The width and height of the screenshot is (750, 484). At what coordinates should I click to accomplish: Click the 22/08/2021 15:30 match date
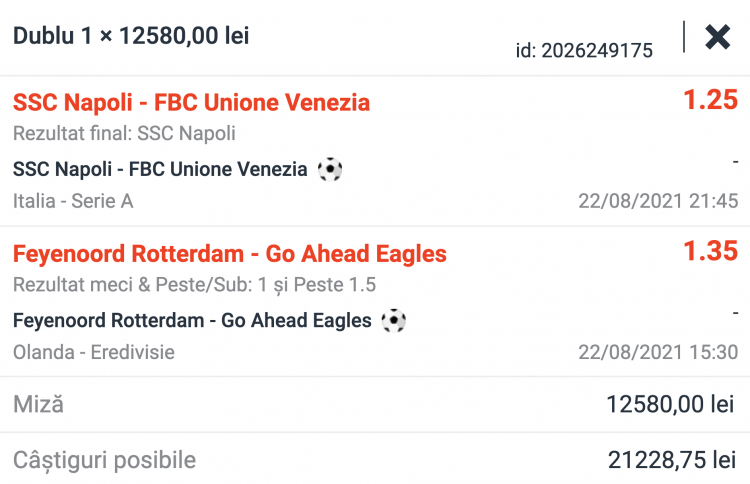(658, 353)
